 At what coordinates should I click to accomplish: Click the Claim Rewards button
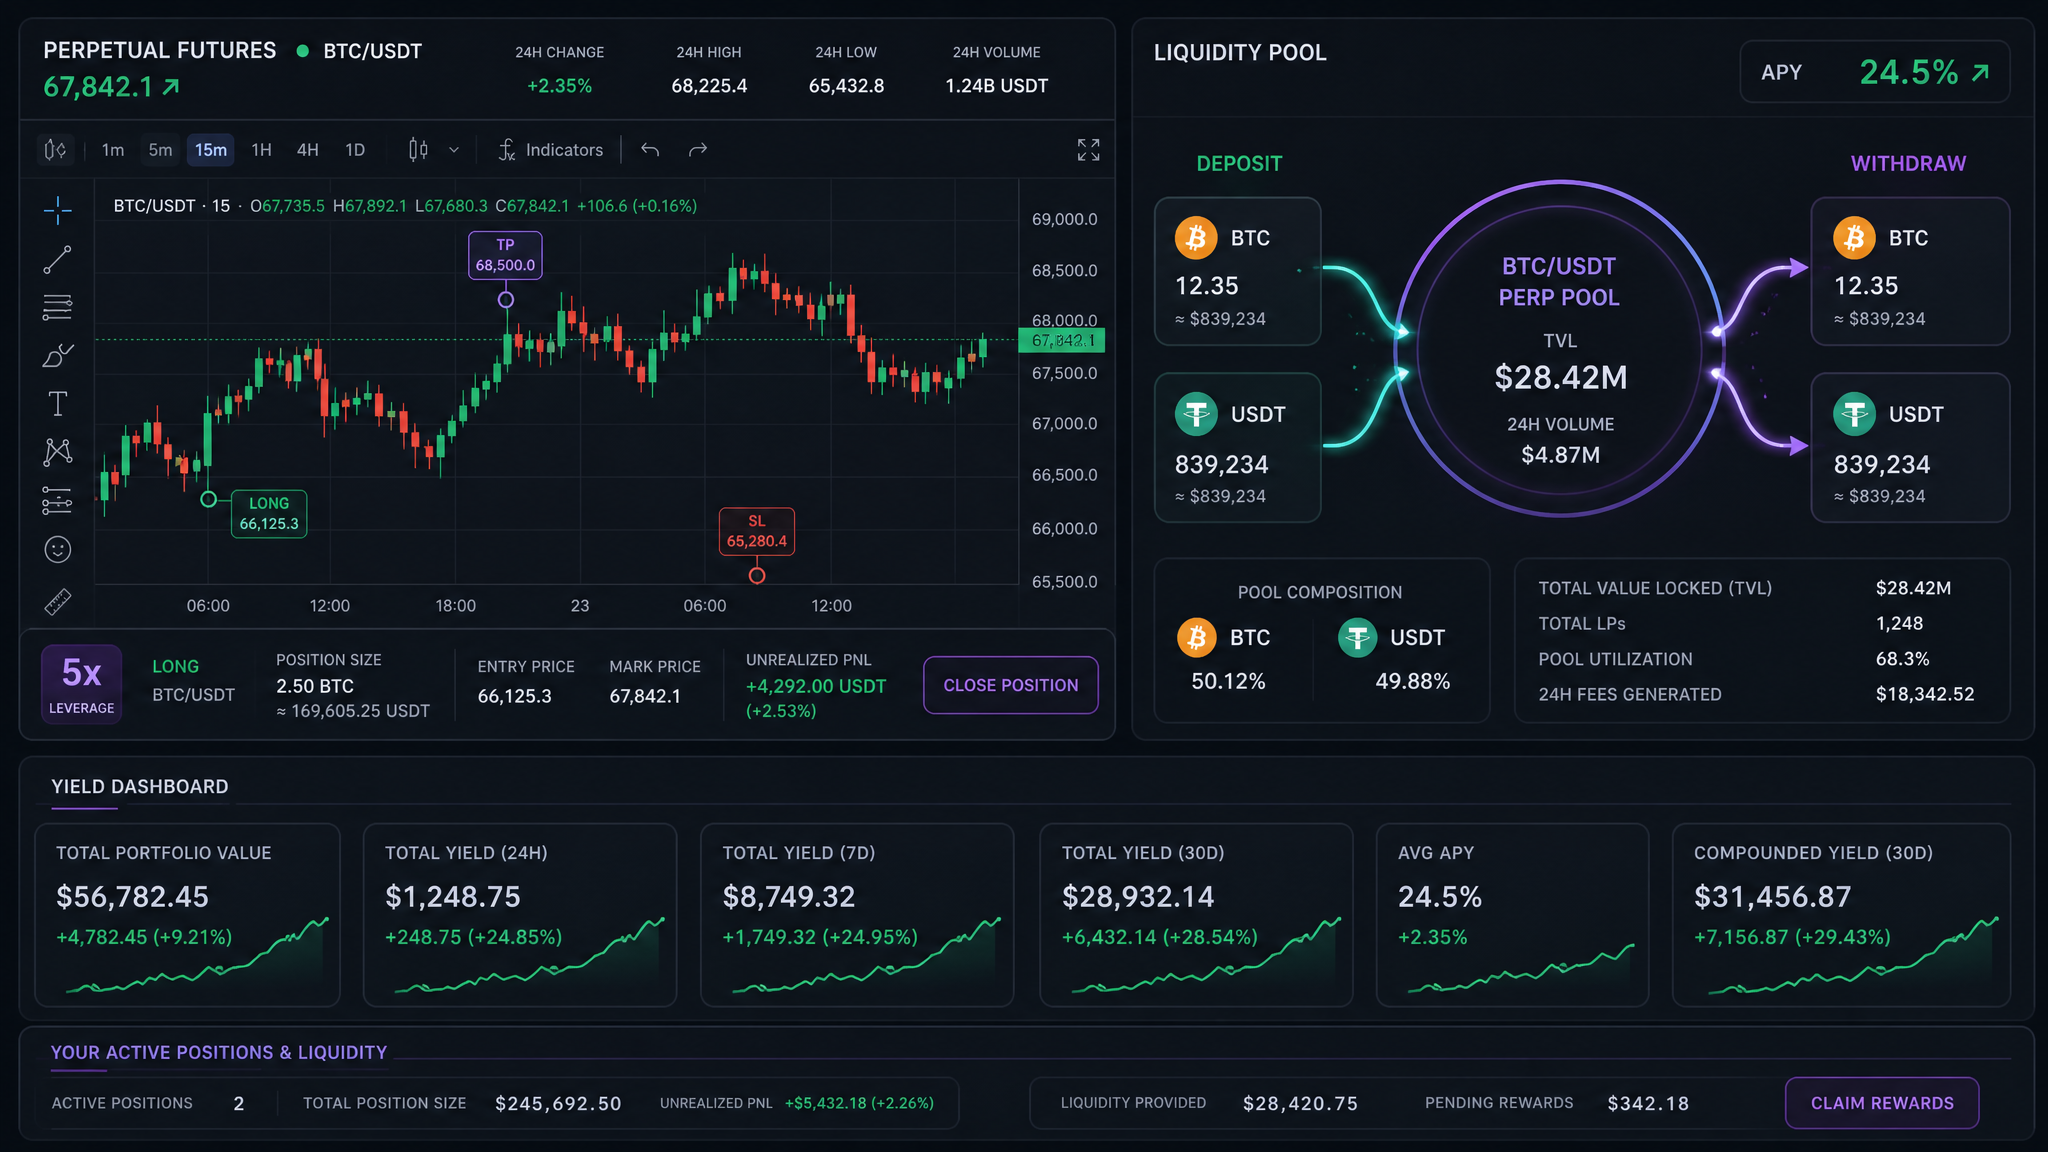(x=1882, y=1103)
